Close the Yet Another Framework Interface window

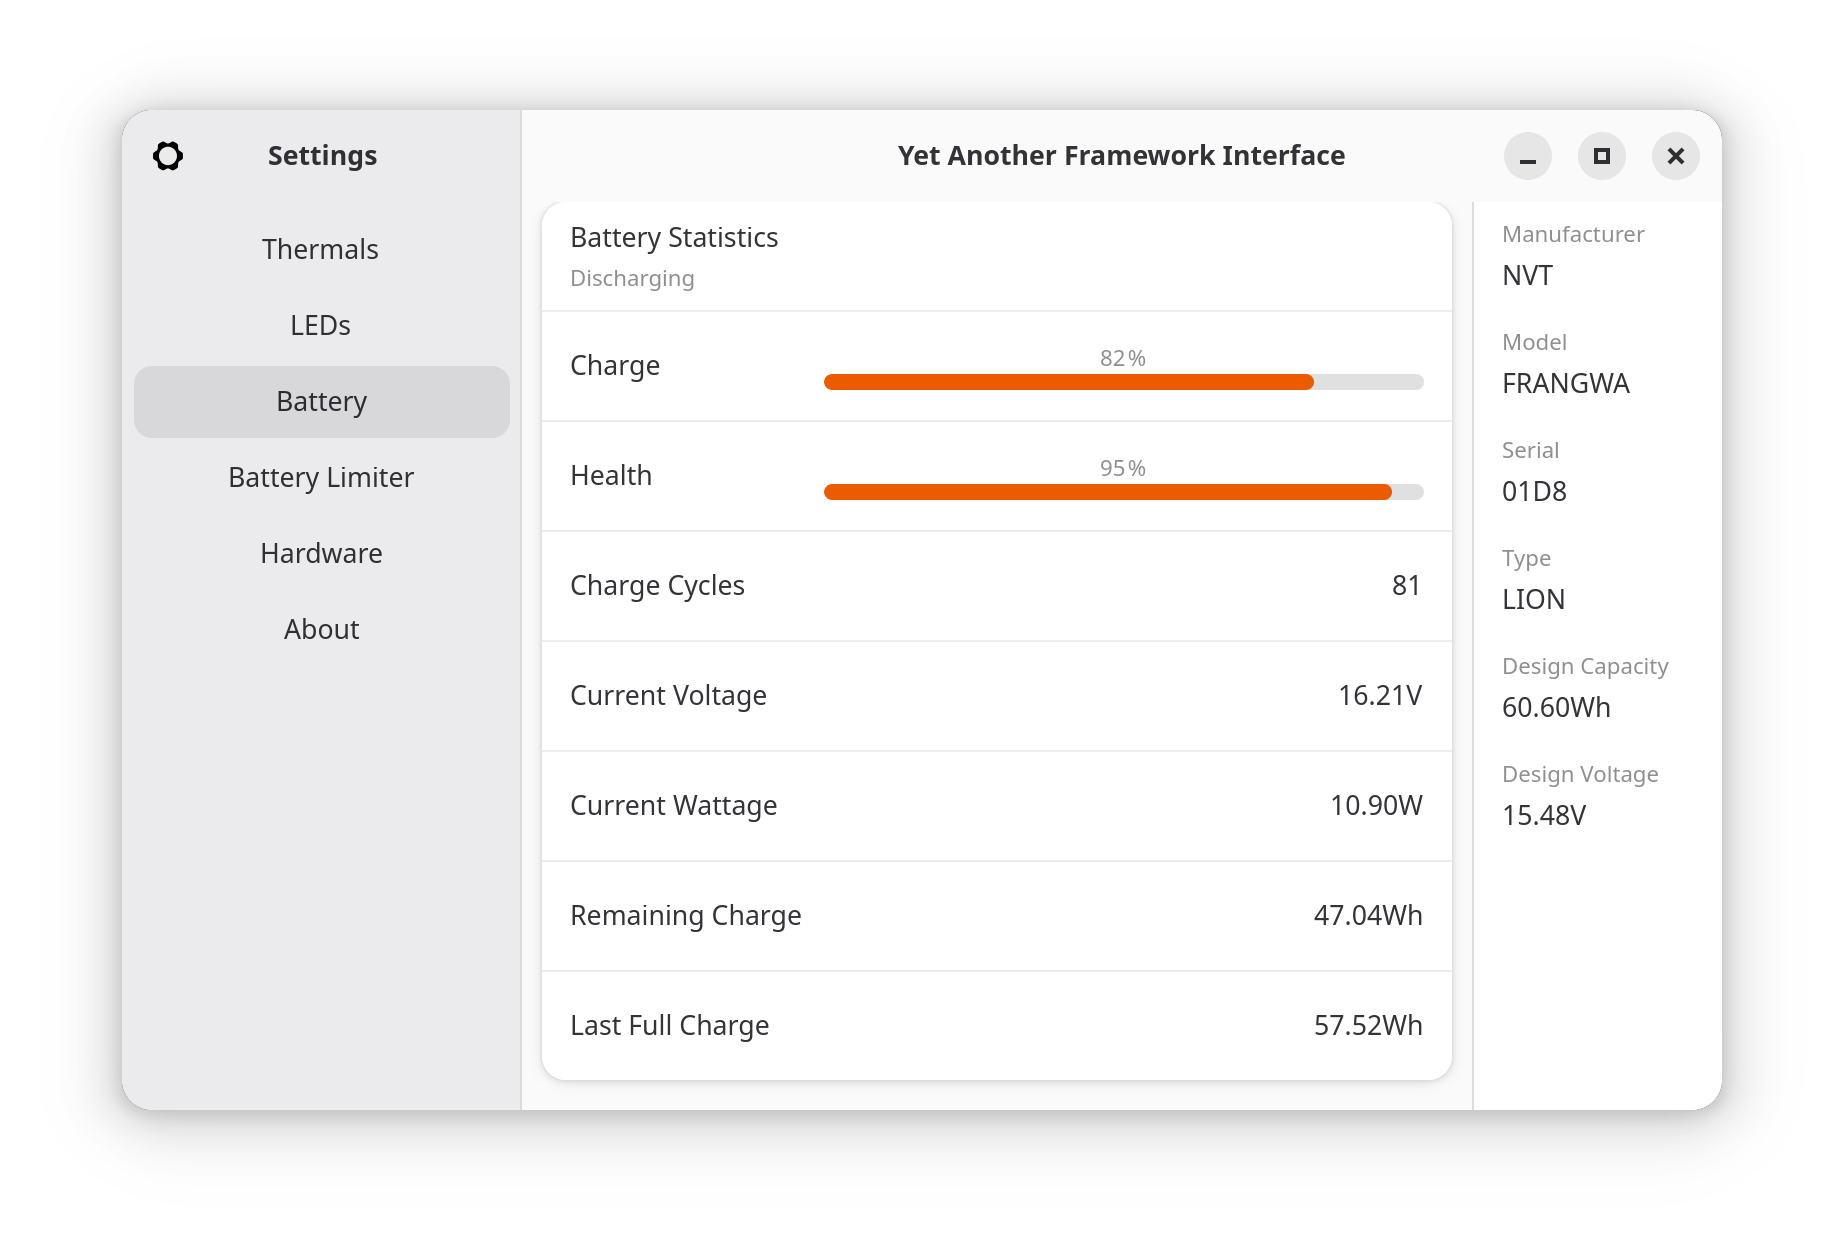pyautogui.click(x=1675, y=156)
